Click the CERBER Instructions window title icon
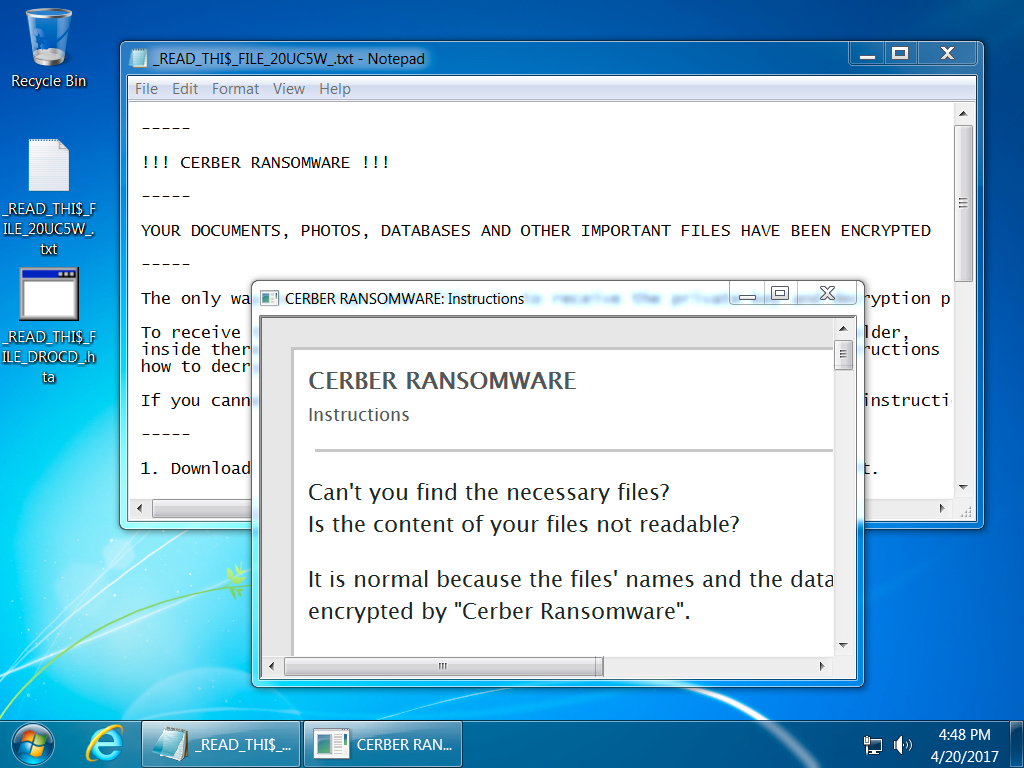Viewport: 1024px width, 768px height. pos(269,298)
